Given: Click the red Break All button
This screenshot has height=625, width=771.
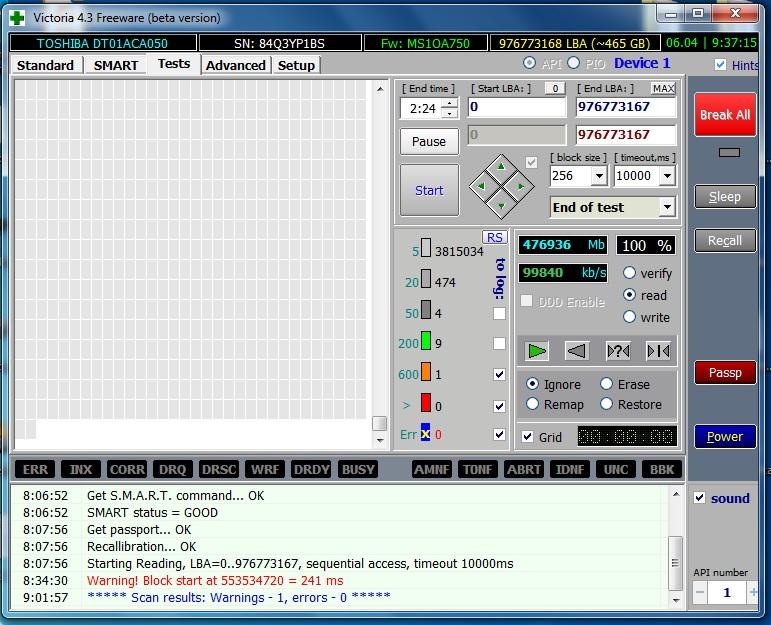Looking at the screenshot, I should 725,115.
